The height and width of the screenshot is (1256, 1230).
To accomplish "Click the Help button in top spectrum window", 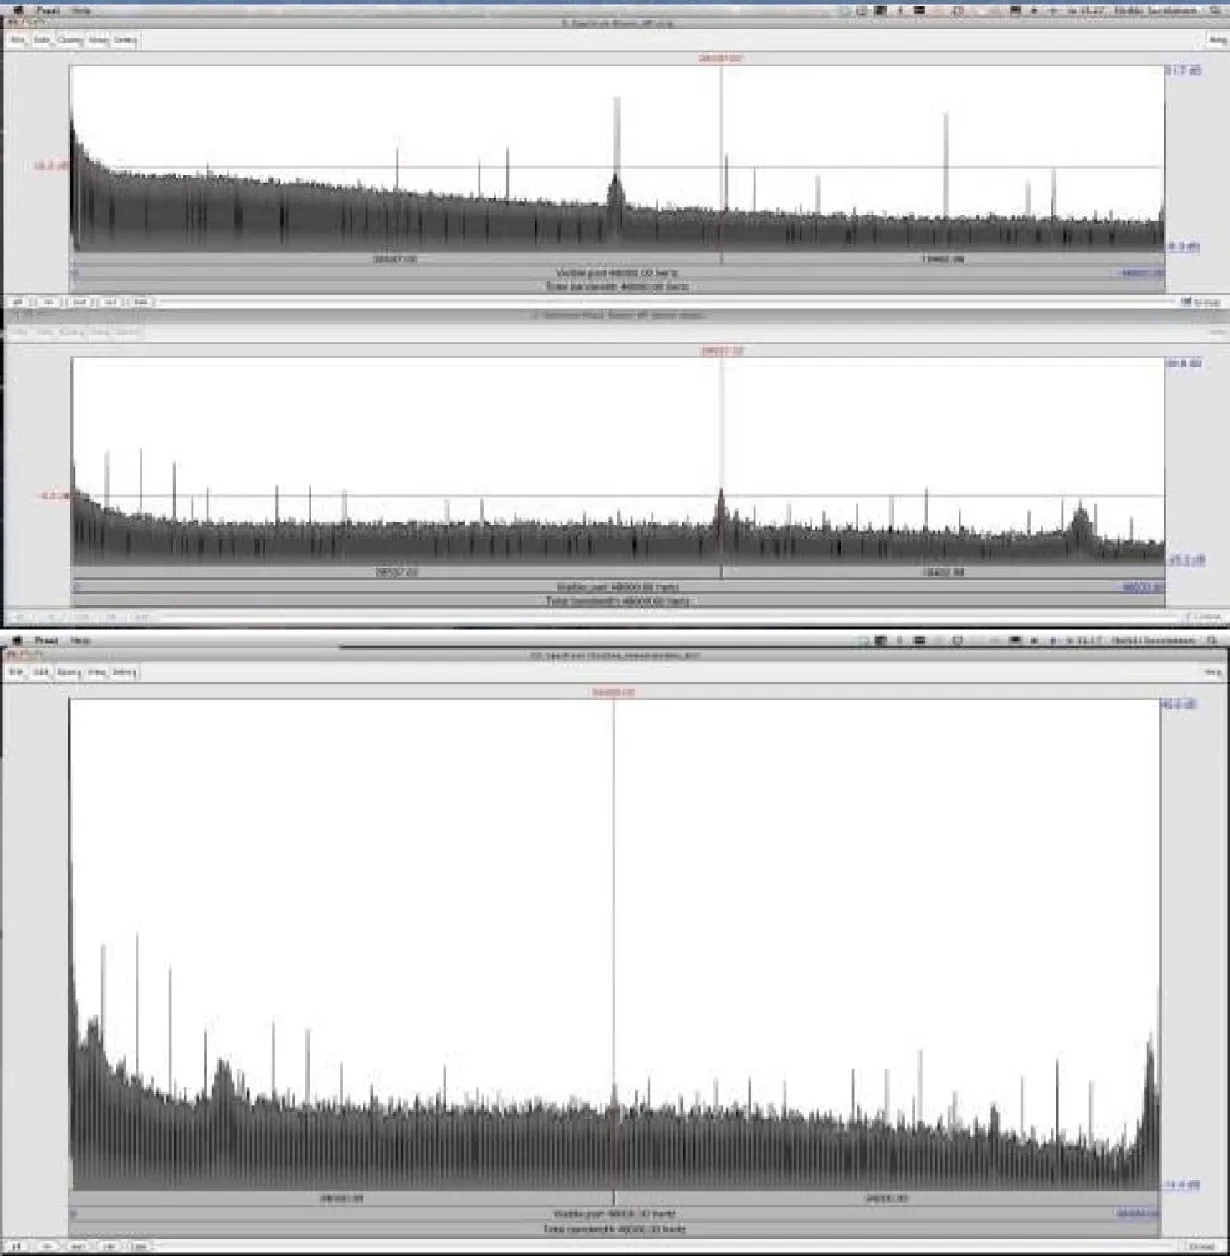I will pos(1216,40).
